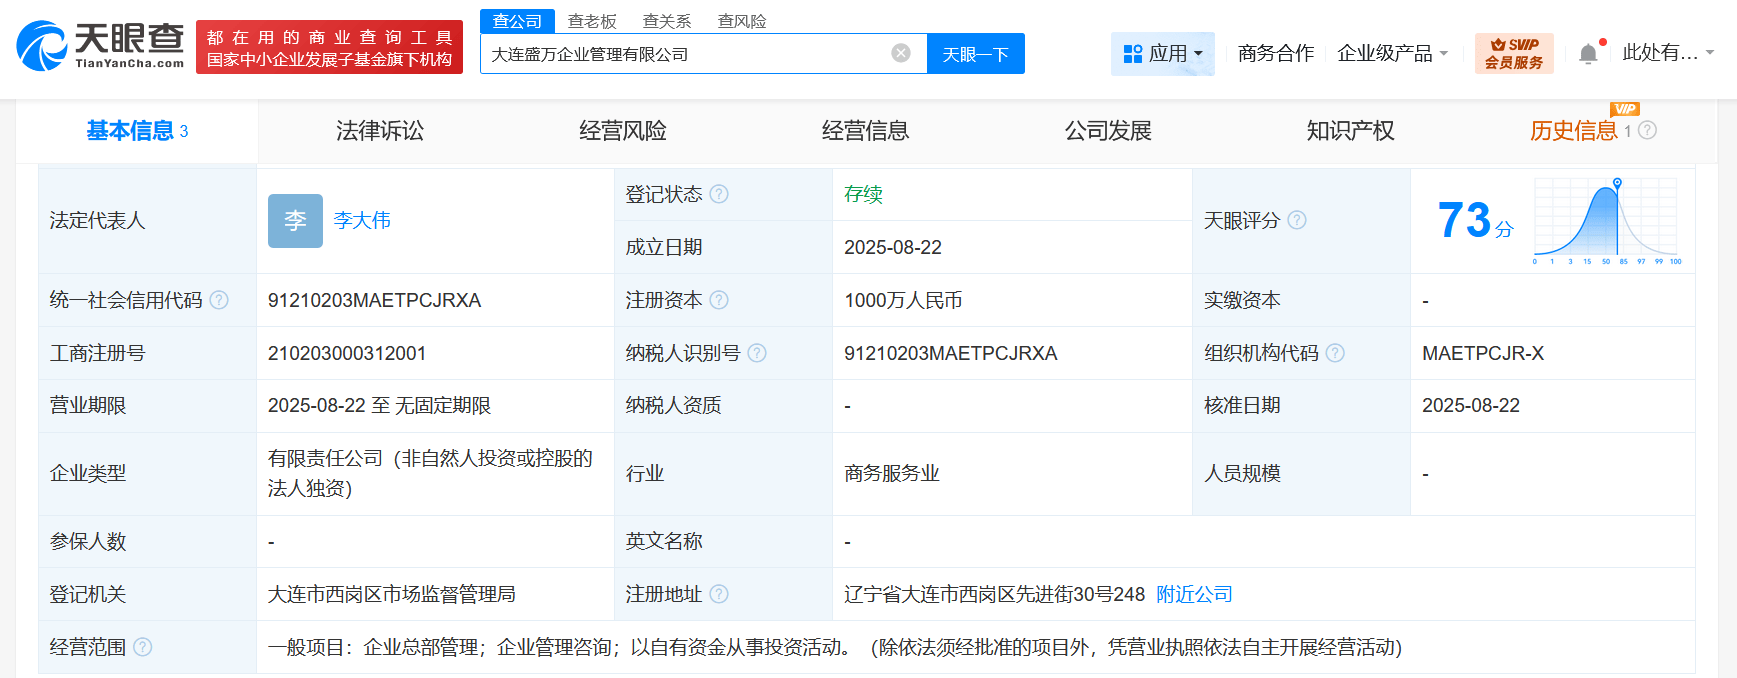Click the 李 avatar of legal representative

(295, 220)
